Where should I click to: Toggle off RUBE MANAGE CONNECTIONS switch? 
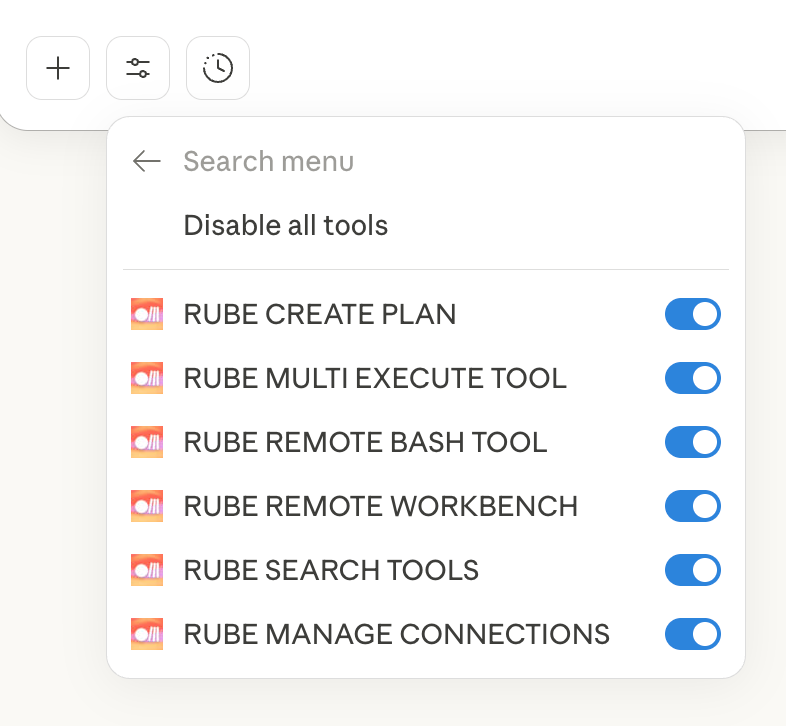[693, 634]
